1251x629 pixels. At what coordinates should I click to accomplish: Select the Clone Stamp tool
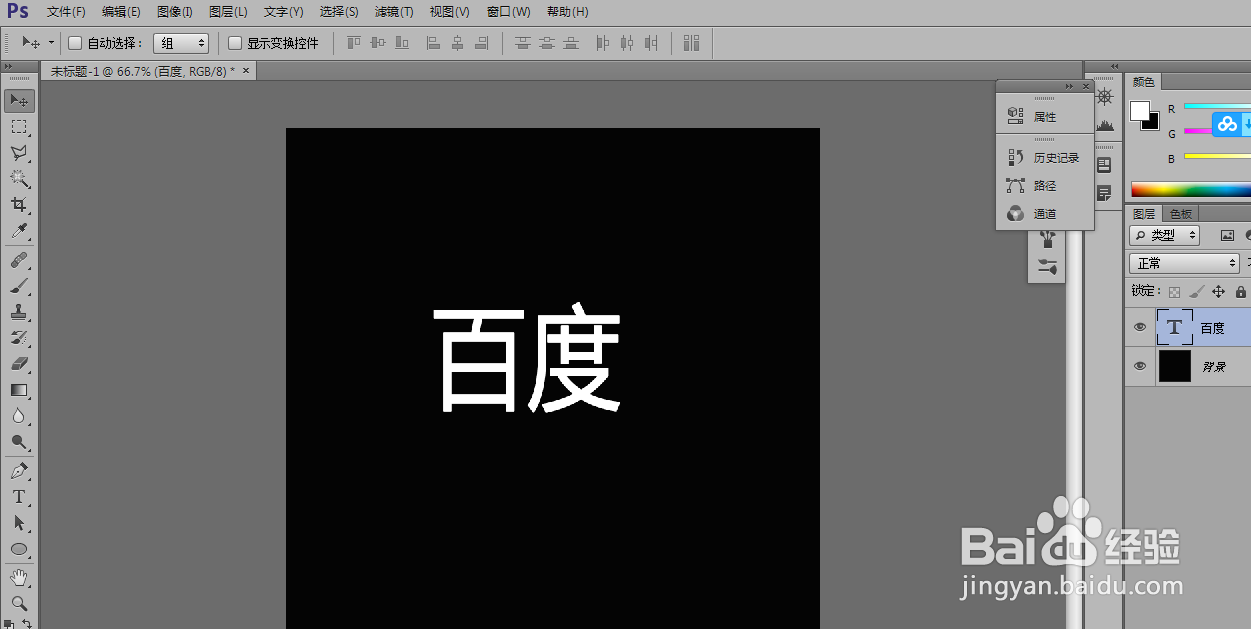point(19,312)
